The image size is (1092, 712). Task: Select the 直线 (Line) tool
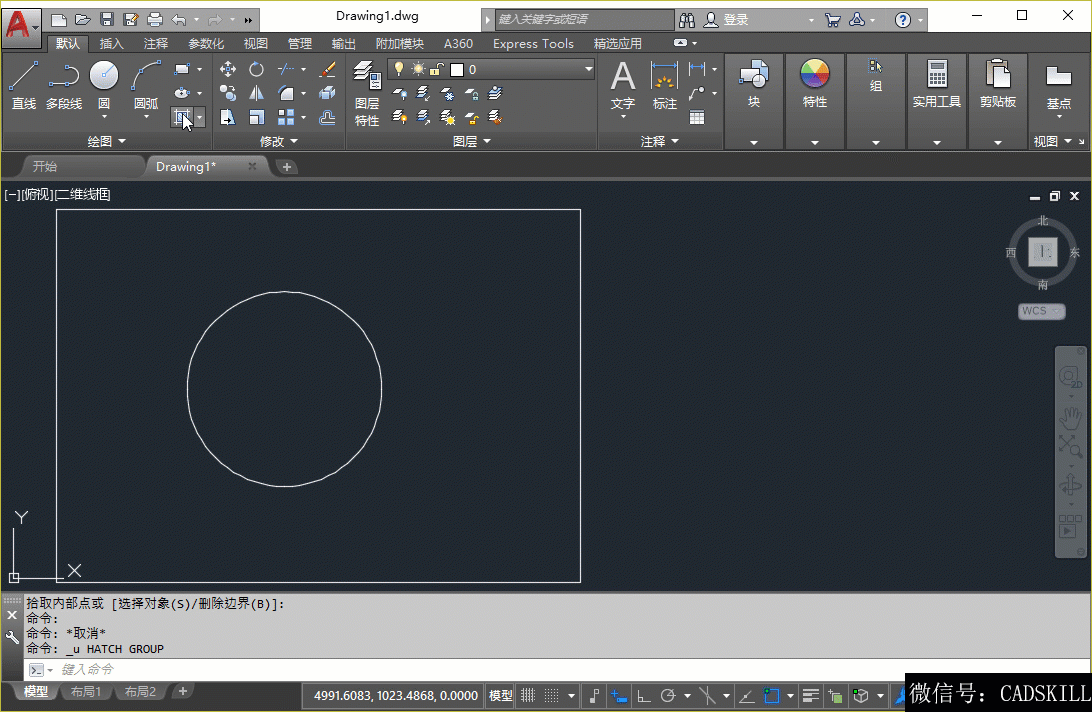coord(23,84)
